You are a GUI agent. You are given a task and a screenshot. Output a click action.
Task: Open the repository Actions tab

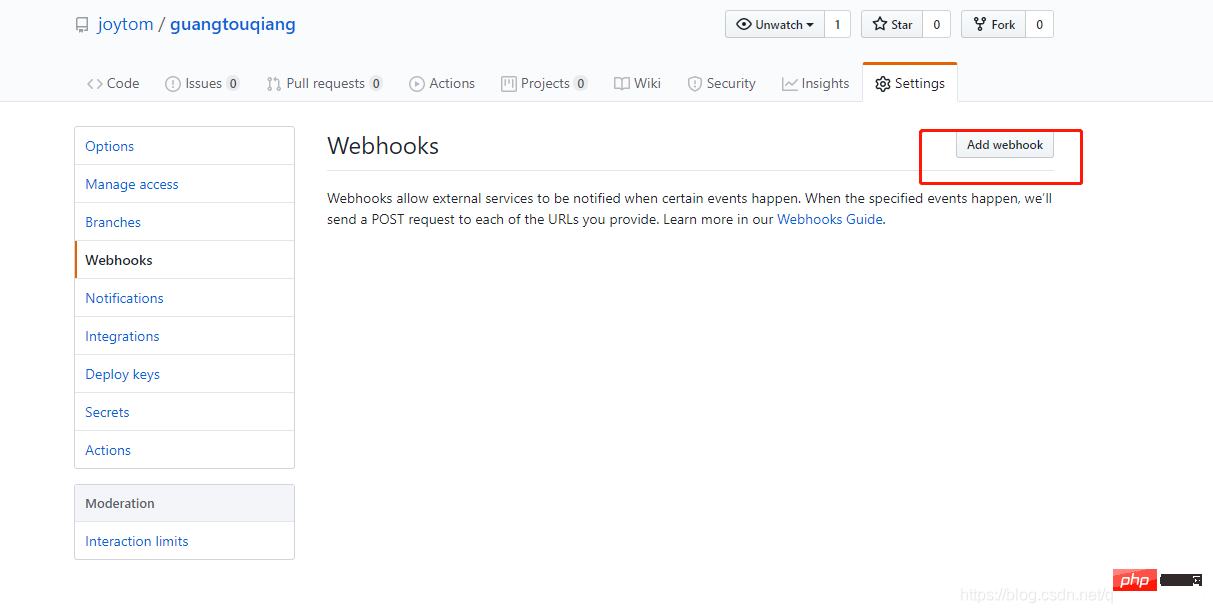tap(442, 84)
